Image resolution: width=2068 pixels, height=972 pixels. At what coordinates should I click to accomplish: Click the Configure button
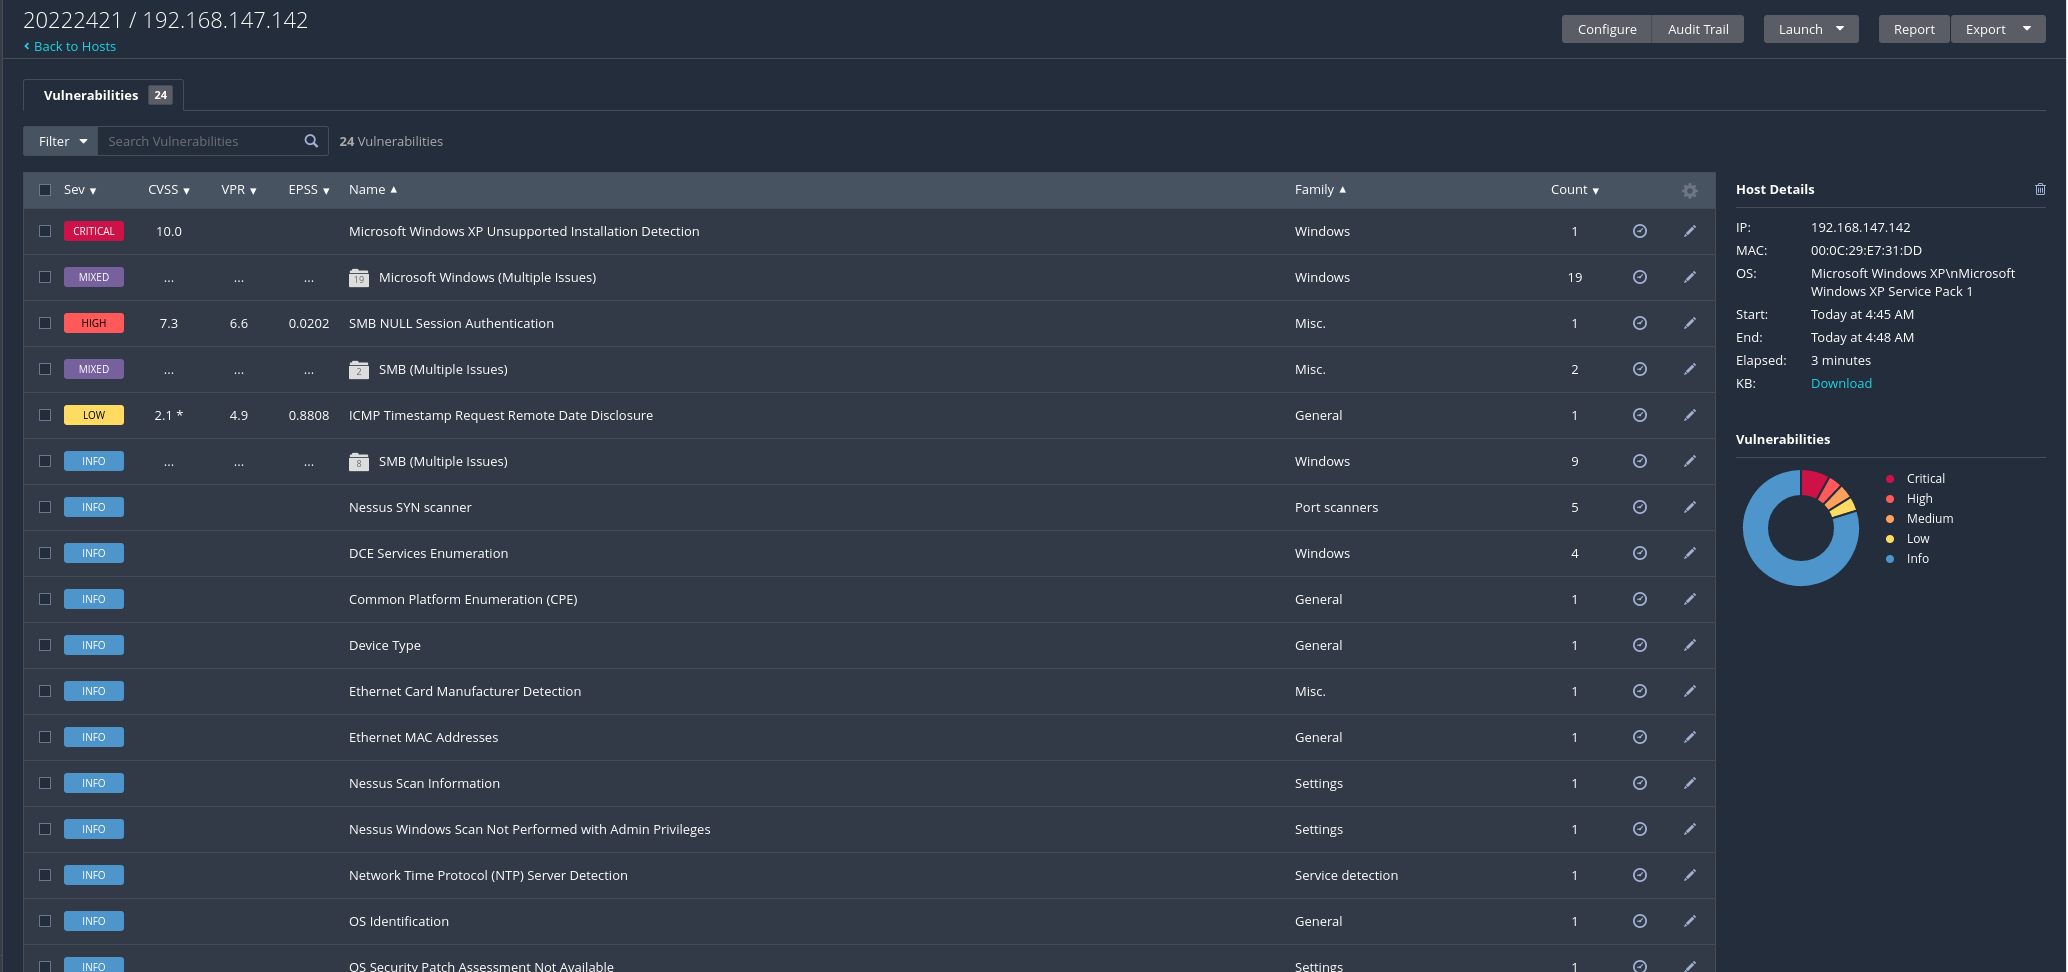point(1607,29)
